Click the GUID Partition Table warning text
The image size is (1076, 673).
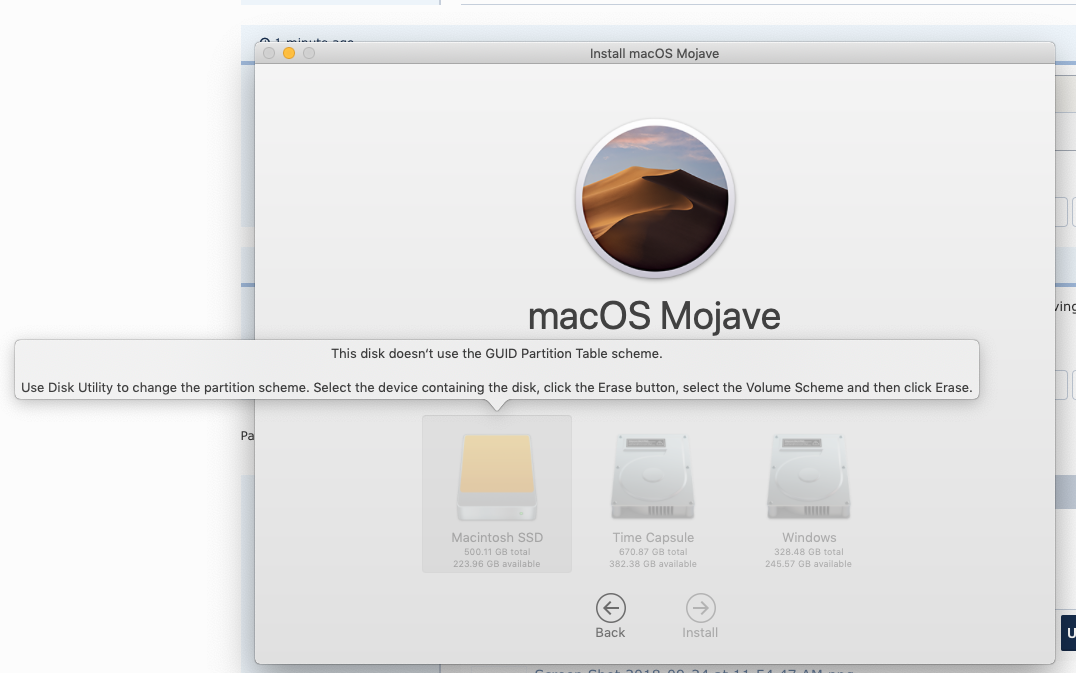(x=496, y=353)
